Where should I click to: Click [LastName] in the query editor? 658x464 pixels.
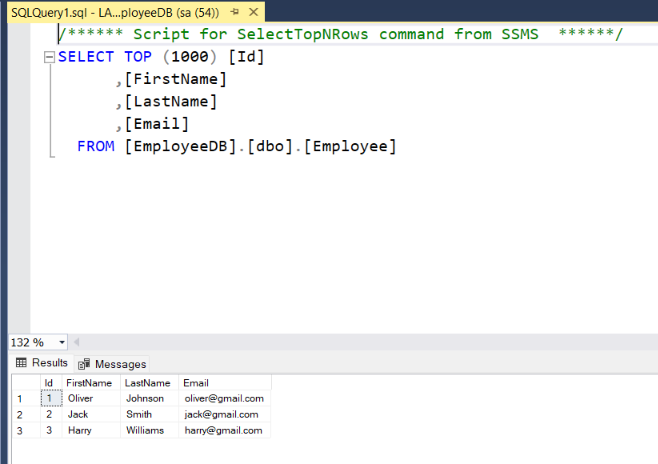(x=171, y=102)
